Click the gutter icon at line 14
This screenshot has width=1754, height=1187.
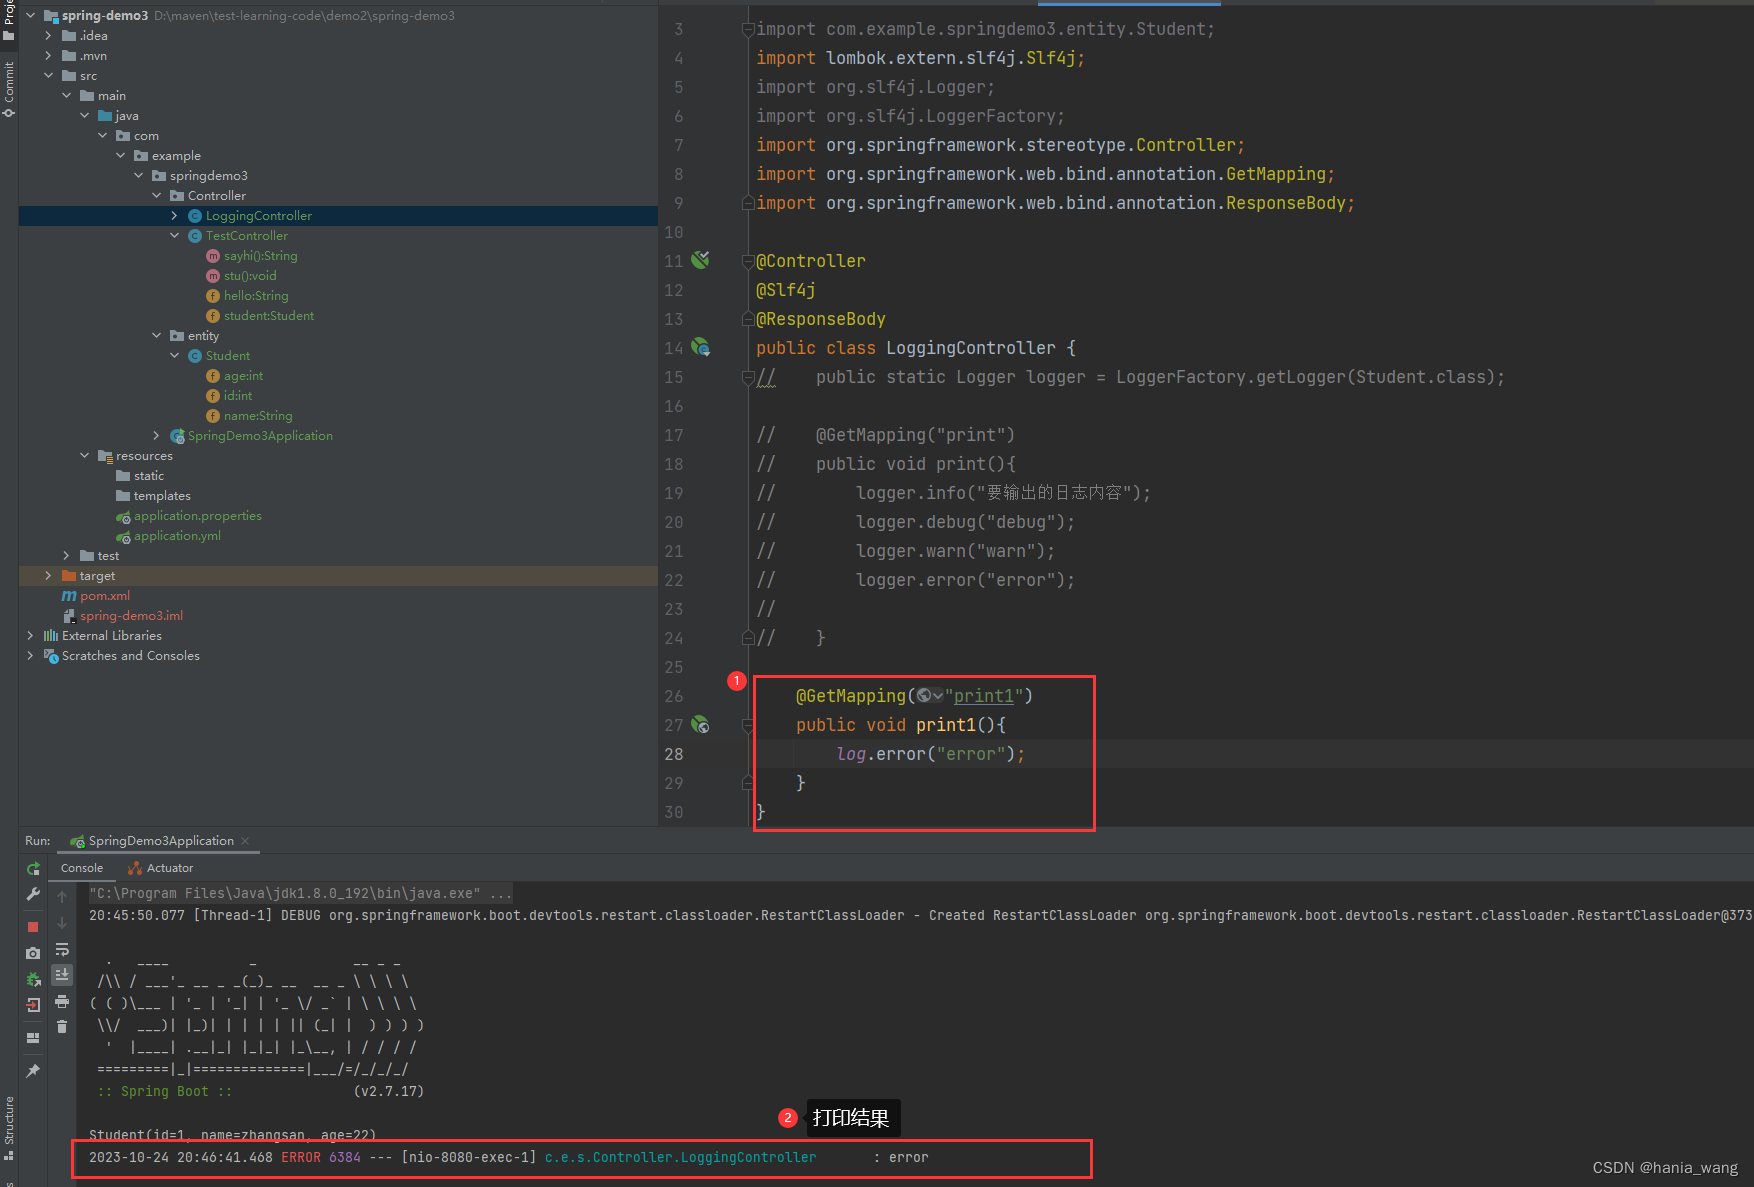(x=701, y=347)
